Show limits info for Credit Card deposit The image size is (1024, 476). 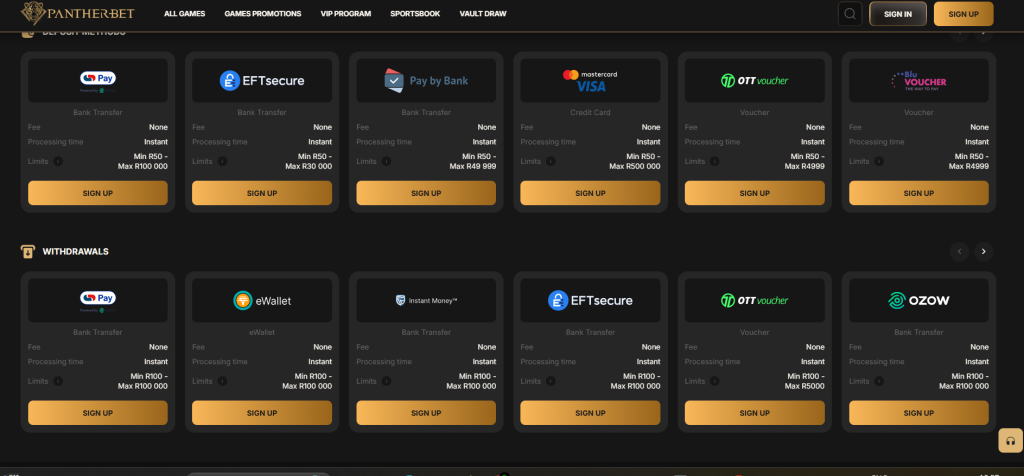(x=551, y=161)
